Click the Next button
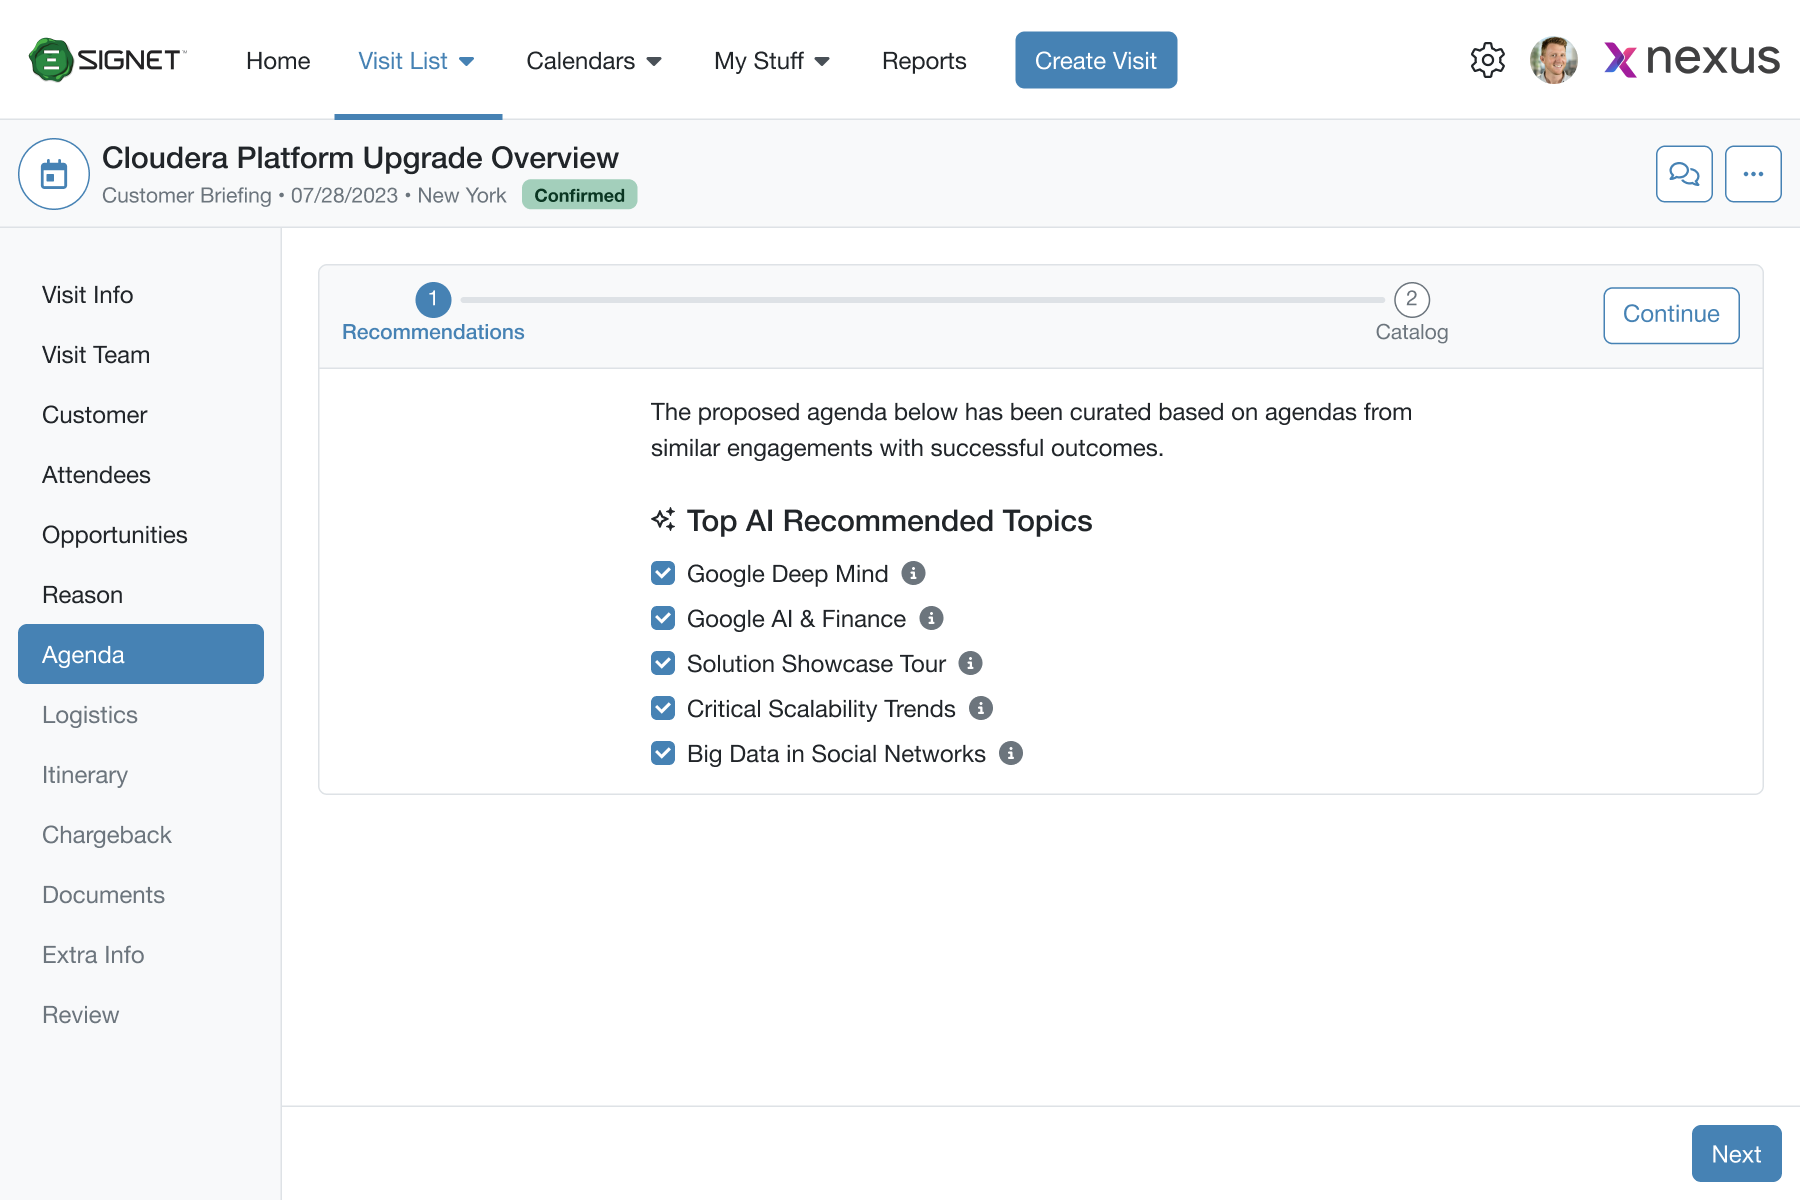This screenshot has width=1800, height=1200. (x=1736, y=1153)
